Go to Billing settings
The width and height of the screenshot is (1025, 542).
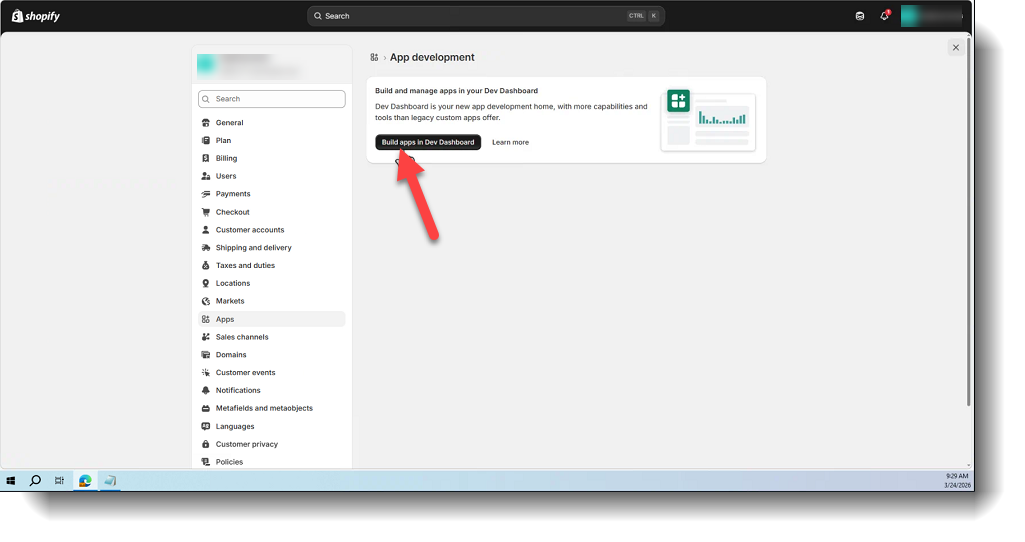tap(272, 158)
